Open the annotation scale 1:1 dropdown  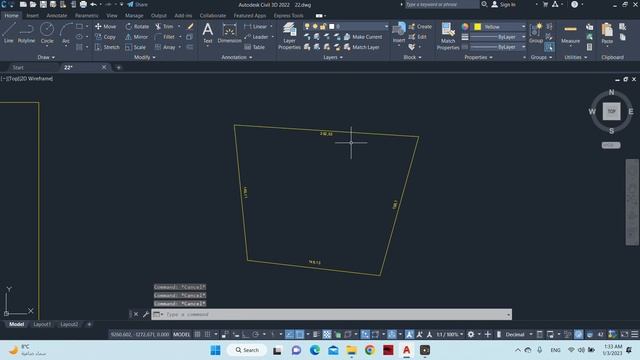(x=449, y=334)
